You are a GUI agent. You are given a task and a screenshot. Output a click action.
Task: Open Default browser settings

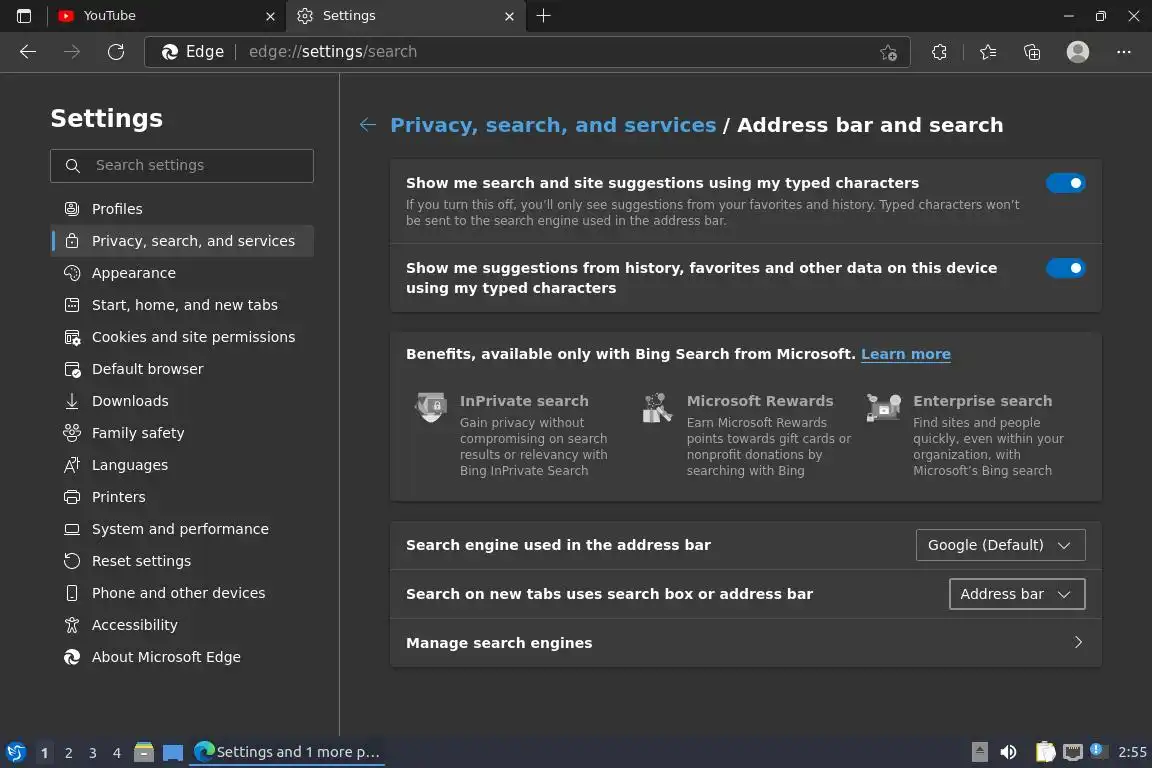click(x=181, y=369)
